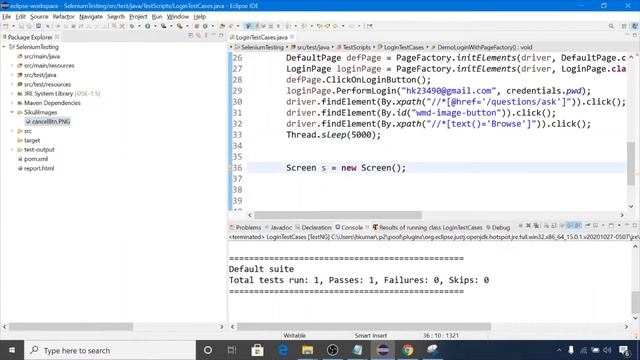Open the New file dropdown arrow
Screen dimensions: 640x360
tap(13, 26)
